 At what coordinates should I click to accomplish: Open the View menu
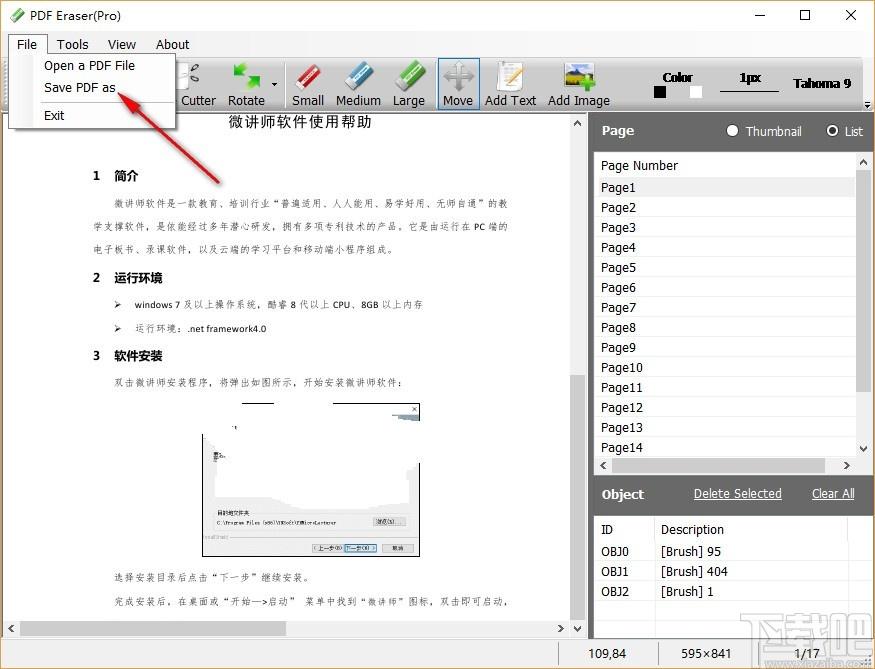click(x=122, y=45)
